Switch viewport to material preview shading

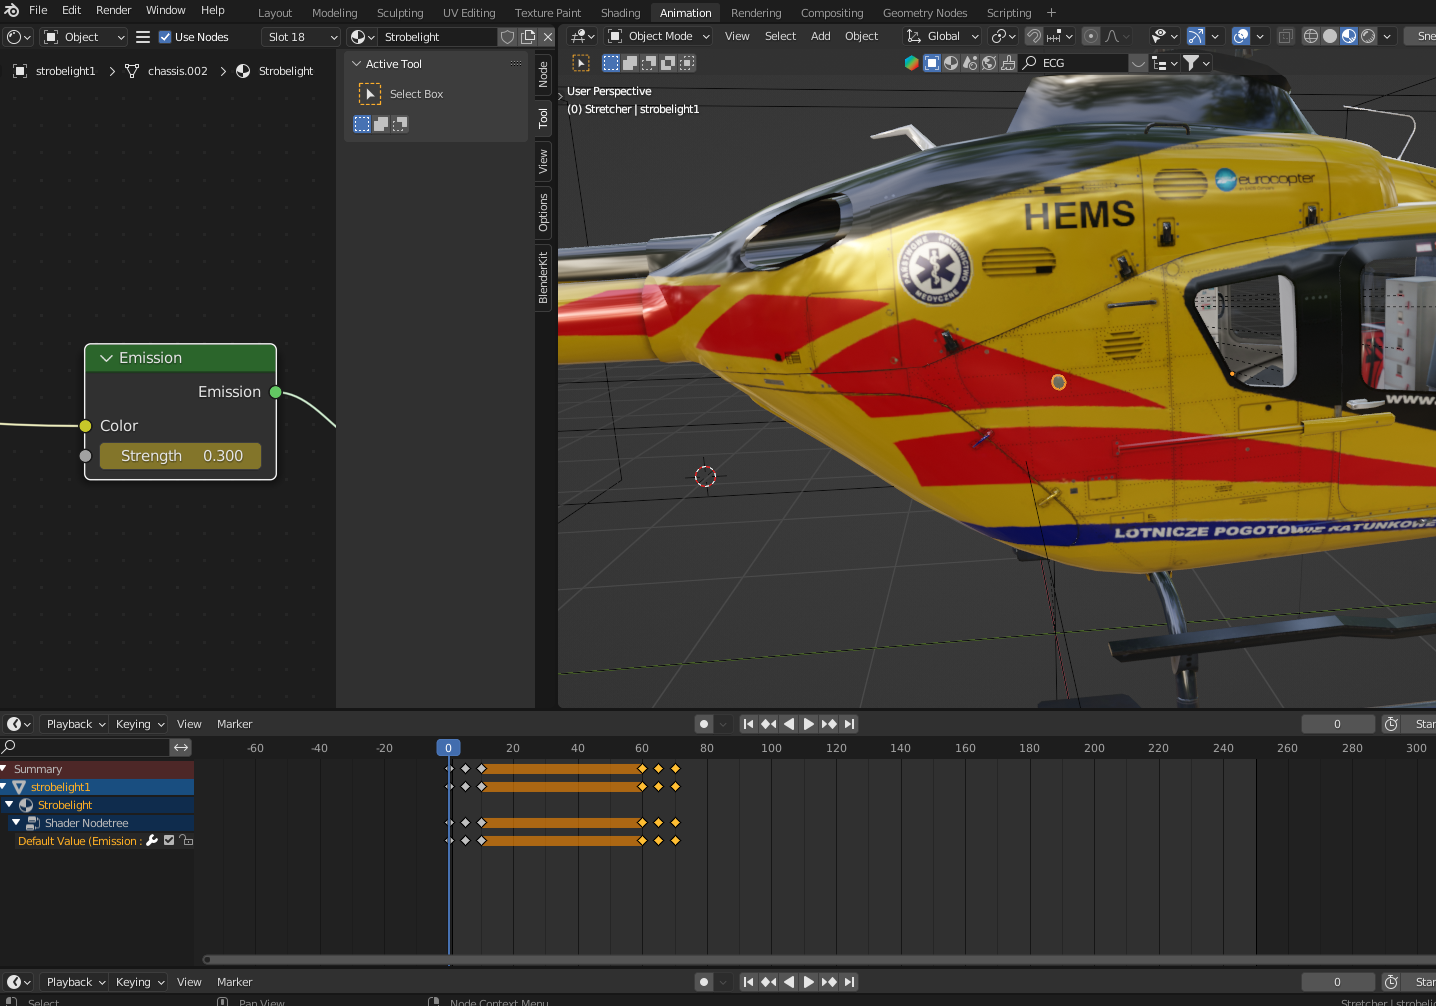1349,36
